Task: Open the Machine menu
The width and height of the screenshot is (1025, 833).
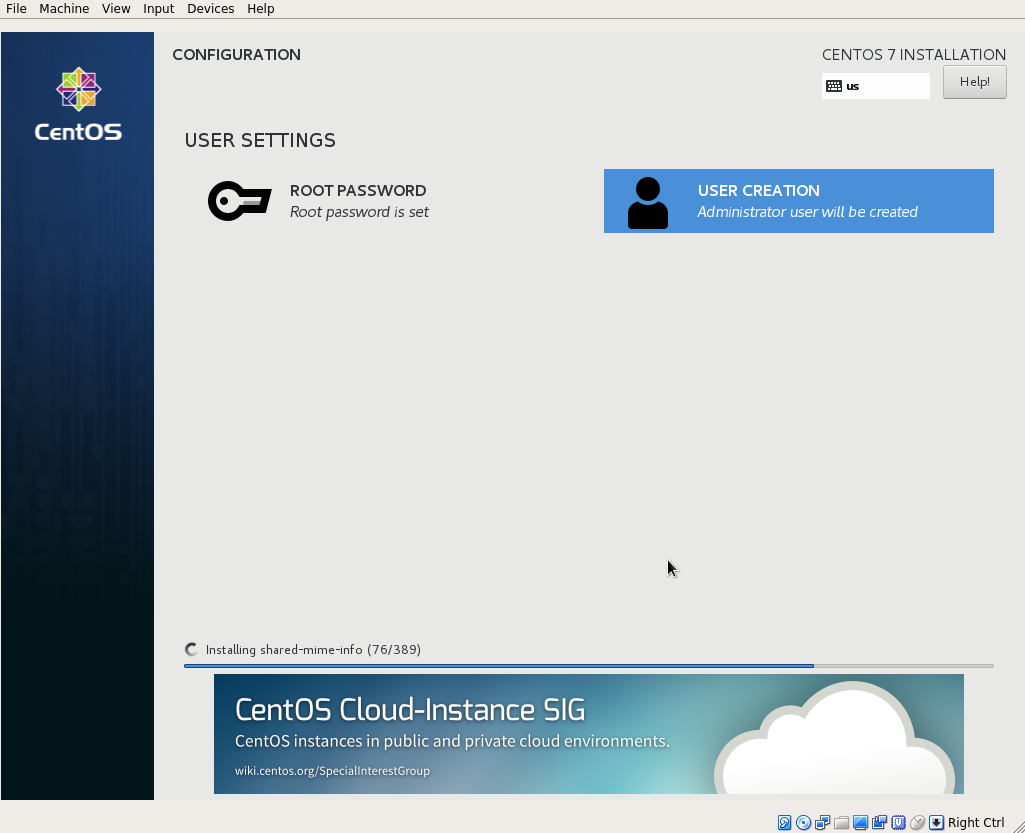Action: point(63,8)
